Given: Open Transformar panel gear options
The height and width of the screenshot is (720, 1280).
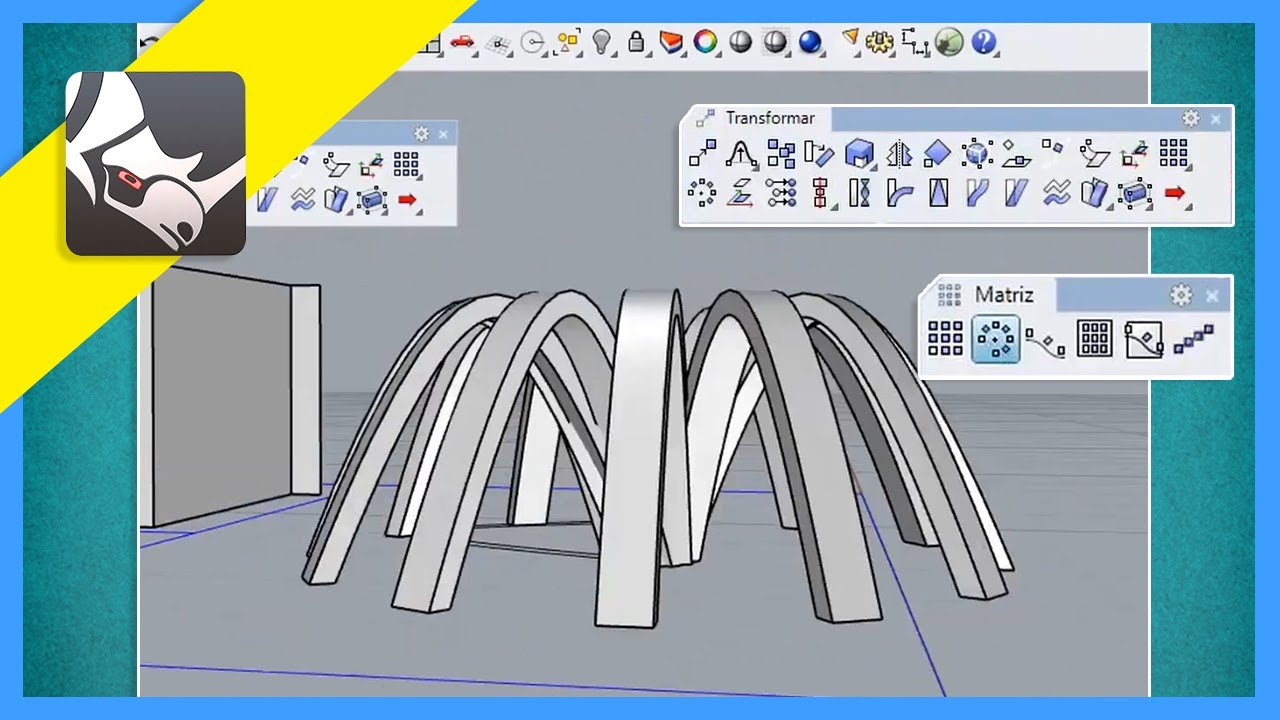Looking at the screenshot, I should pos(1190,118).
